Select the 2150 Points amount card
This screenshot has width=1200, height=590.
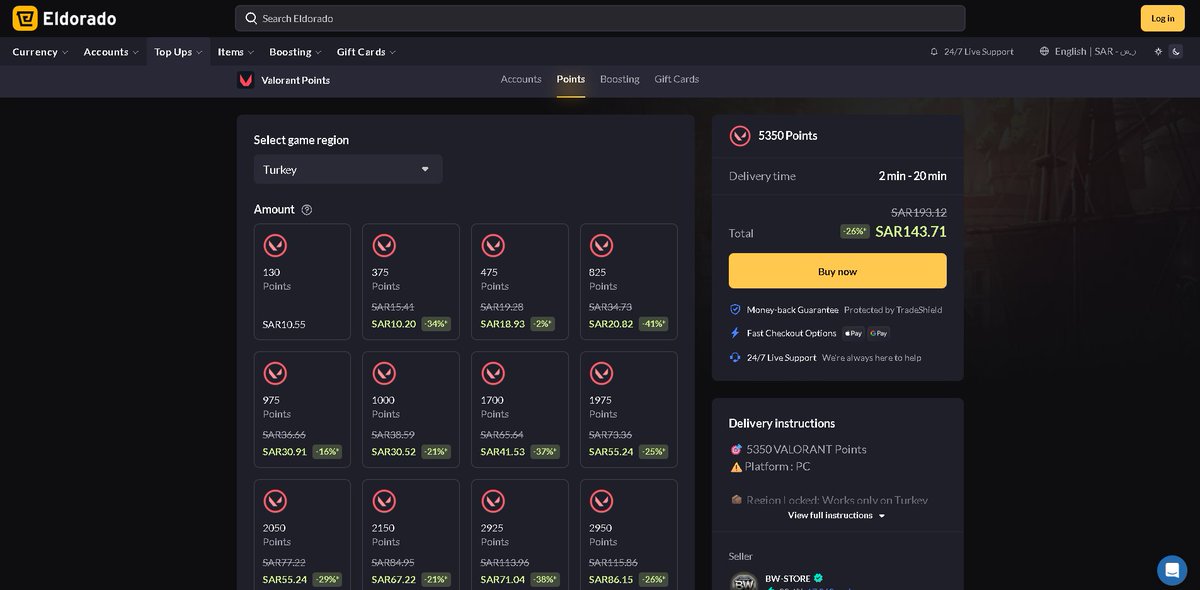411,535
